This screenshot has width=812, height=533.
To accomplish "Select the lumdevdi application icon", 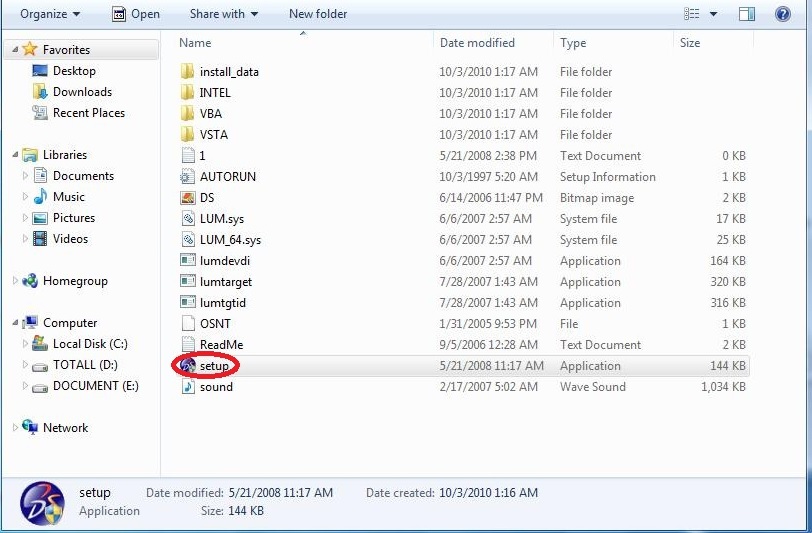I will (x=187, y=261).
